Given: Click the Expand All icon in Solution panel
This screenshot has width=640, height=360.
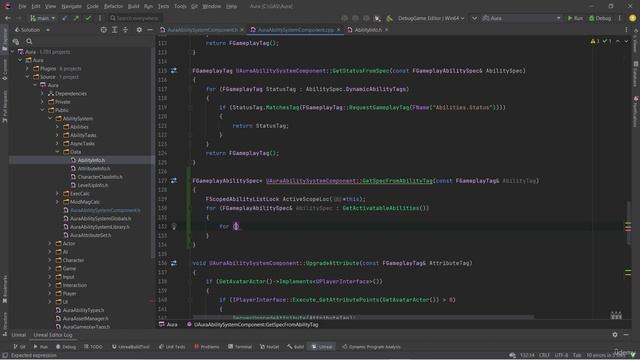Looking at the screenshot, I should coord(115,30).
